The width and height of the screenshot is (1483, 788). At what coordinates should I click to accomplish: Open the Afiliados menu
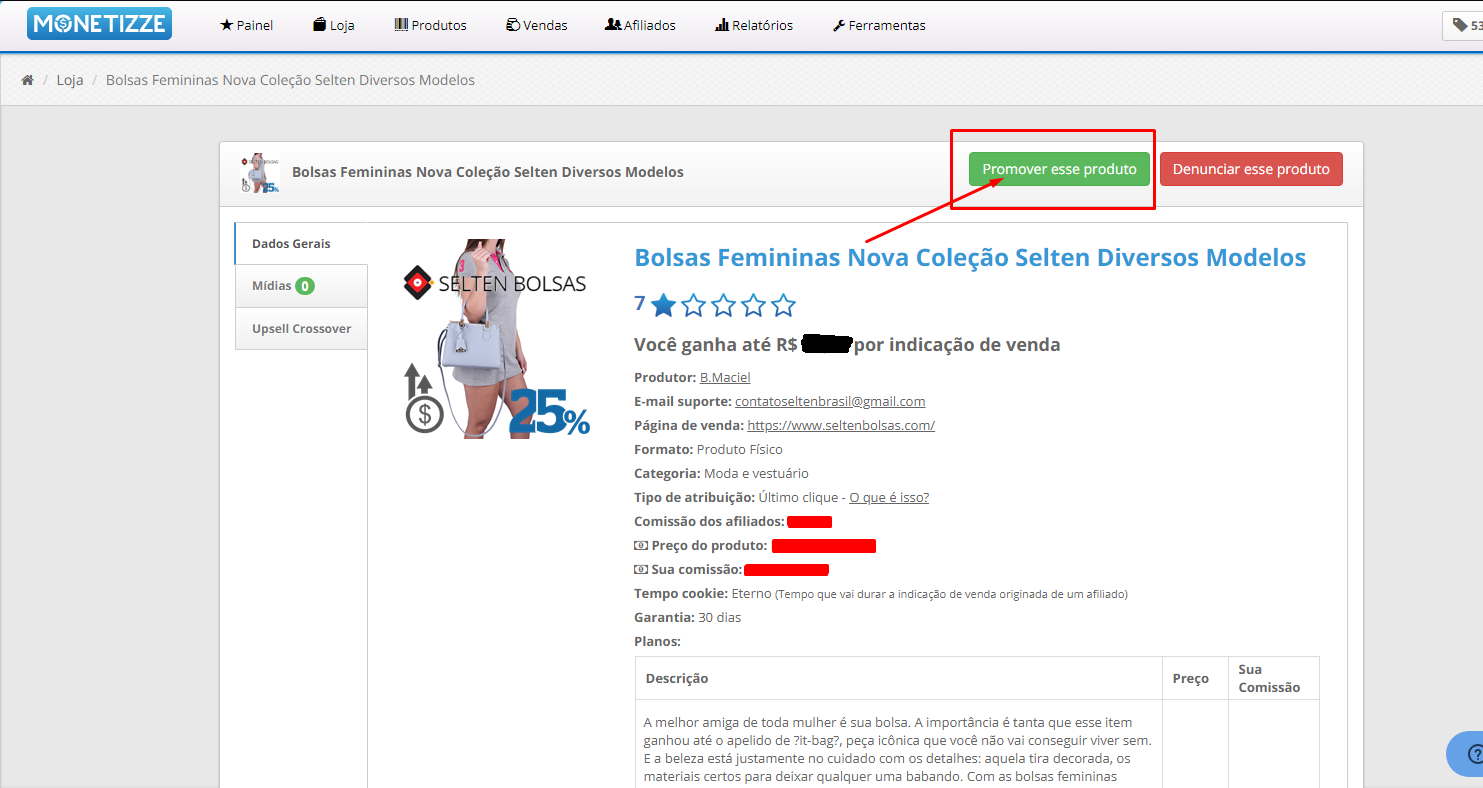[641, 25]
